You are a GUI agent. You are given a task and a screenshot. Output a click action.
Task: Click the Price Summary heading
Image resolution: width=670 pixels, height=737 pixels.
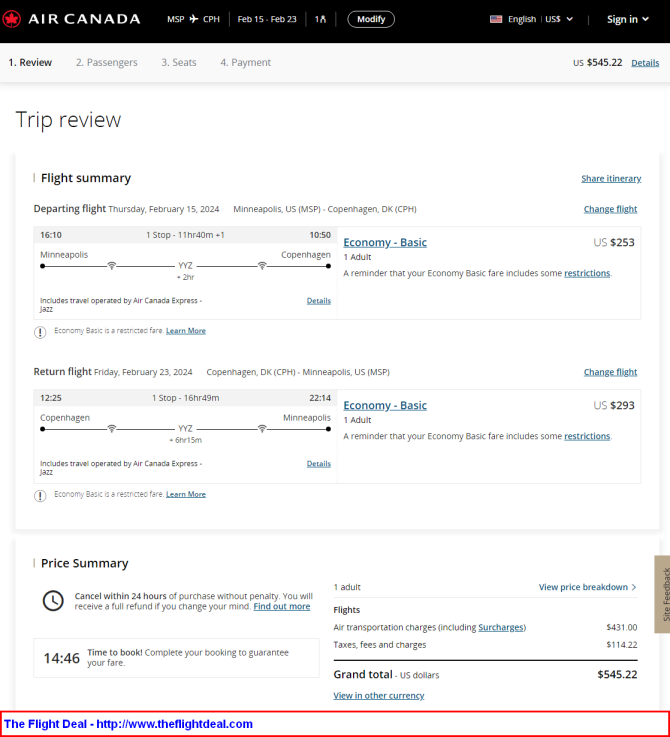click(85, 563)
